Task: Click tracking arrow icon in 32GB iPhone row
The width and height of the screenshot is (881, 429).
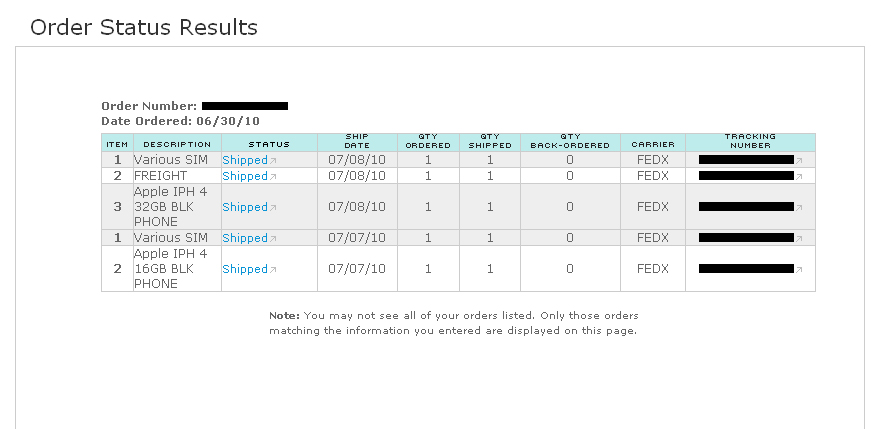Action: click(x=799, y=208)
